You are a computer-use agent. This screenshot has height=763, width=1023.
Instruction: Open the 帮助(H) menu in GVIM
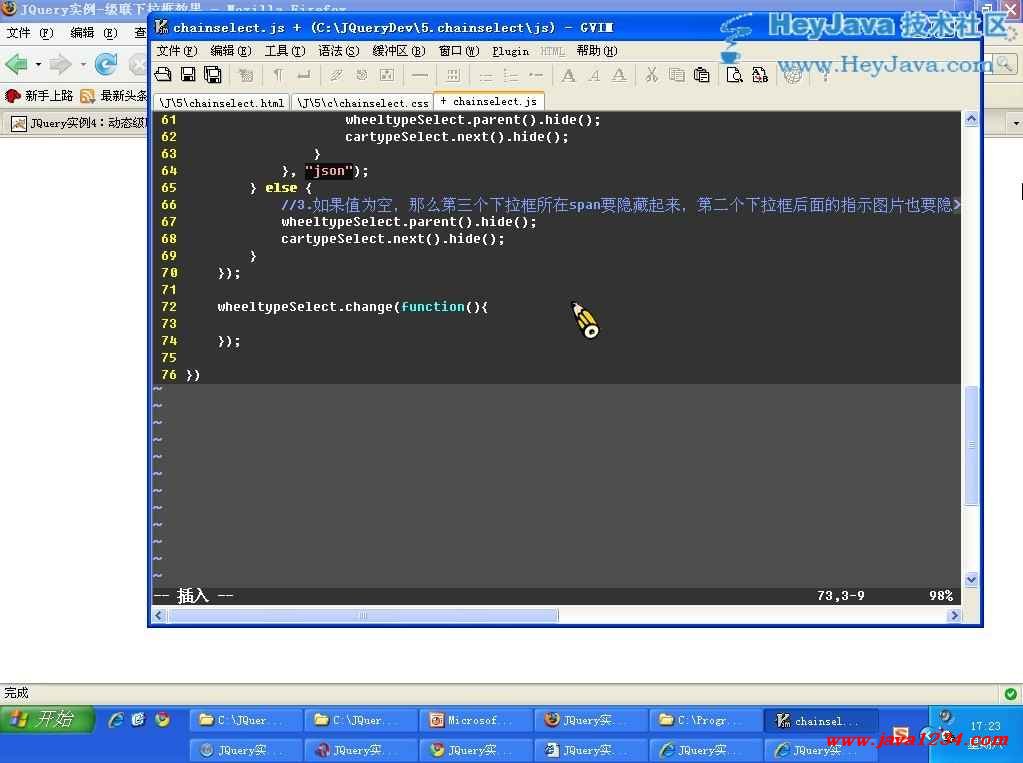click(596, 51)
